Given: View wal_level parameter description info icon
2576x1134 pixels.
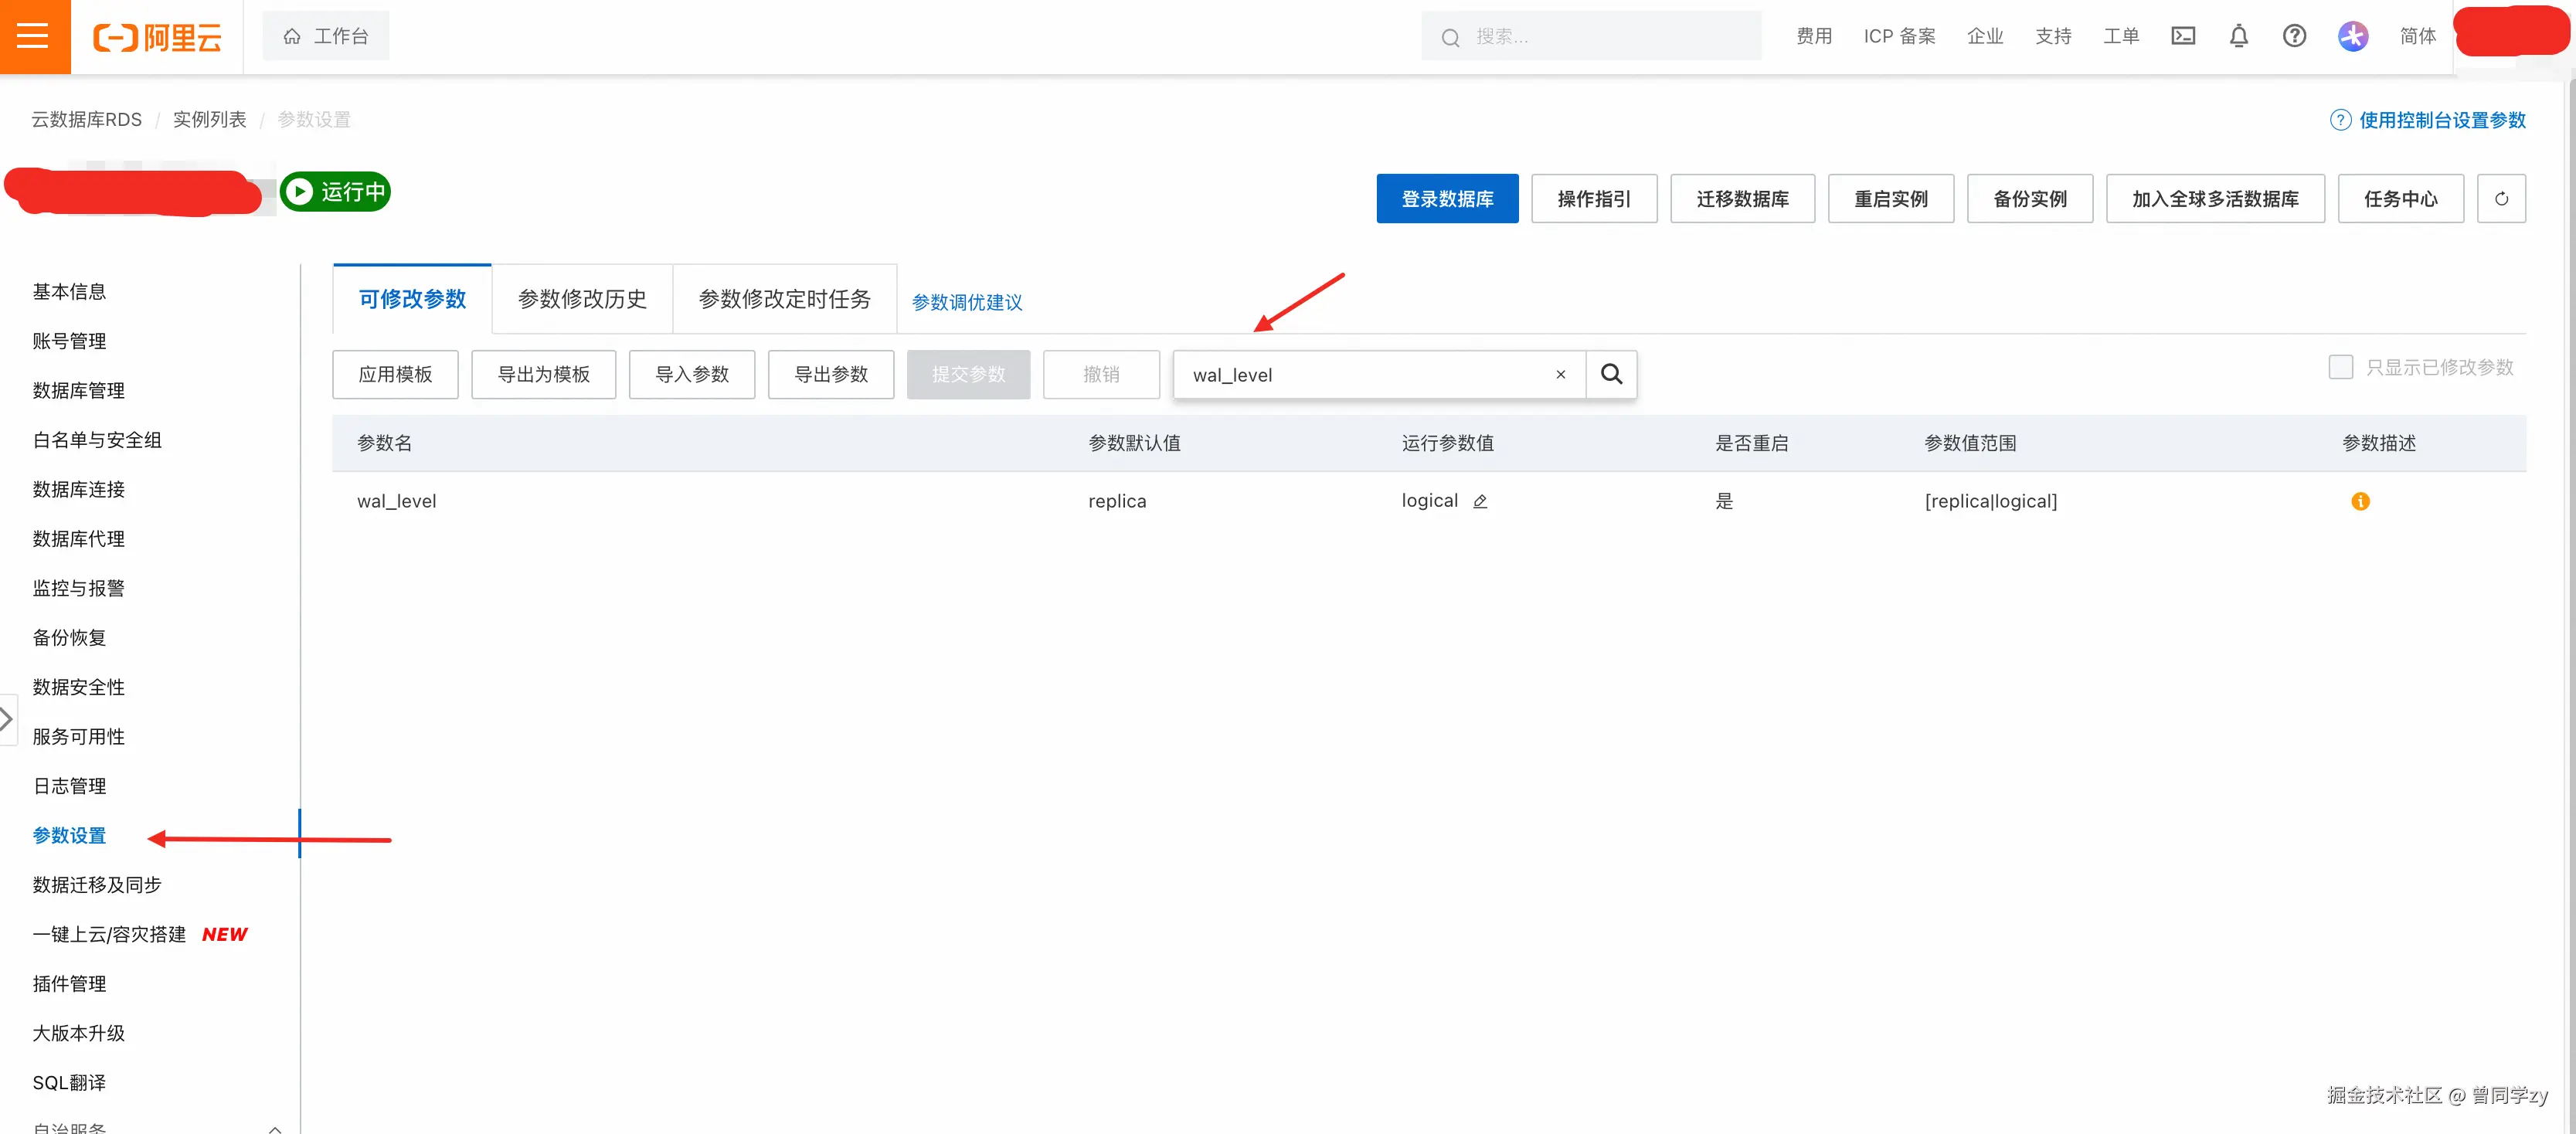Looking at the screenshot, I should [x=2361, y=501].
